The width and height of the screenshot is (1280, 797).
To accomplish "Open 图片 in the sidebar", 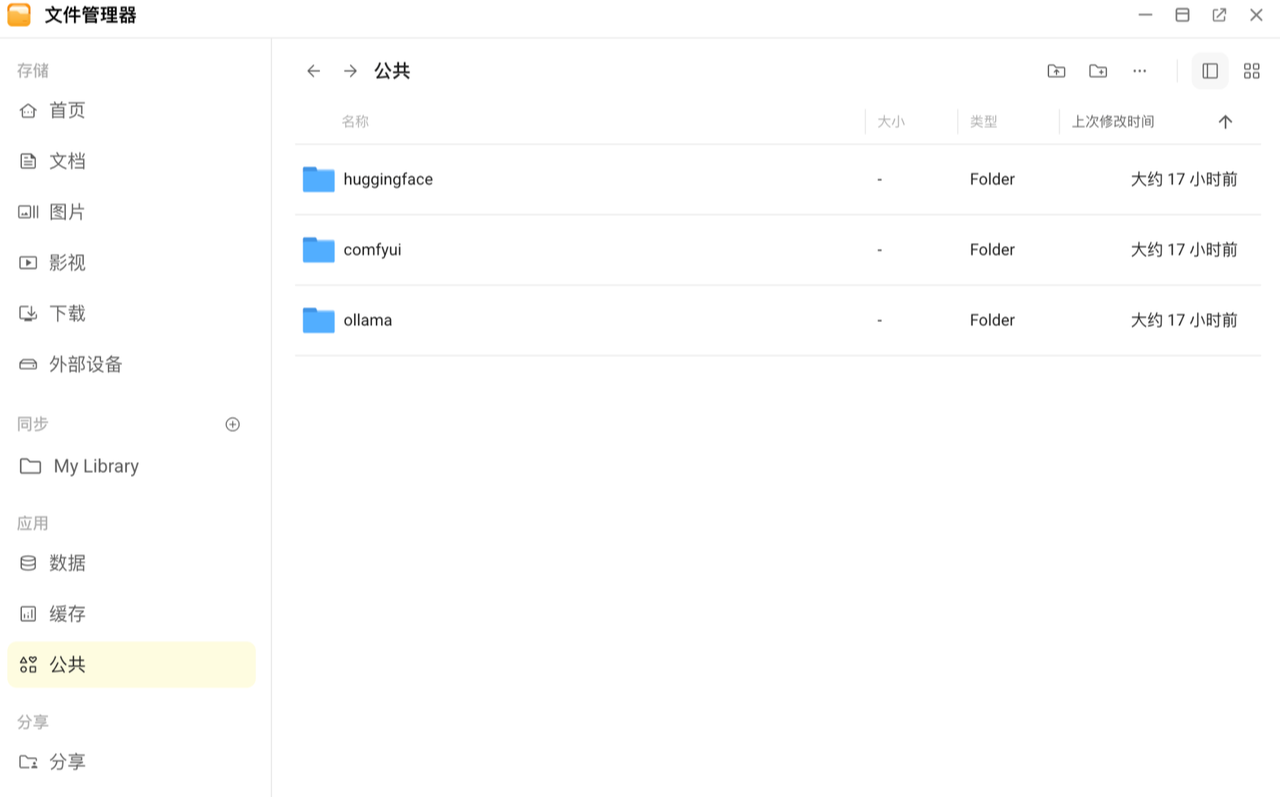I will 131,212.
